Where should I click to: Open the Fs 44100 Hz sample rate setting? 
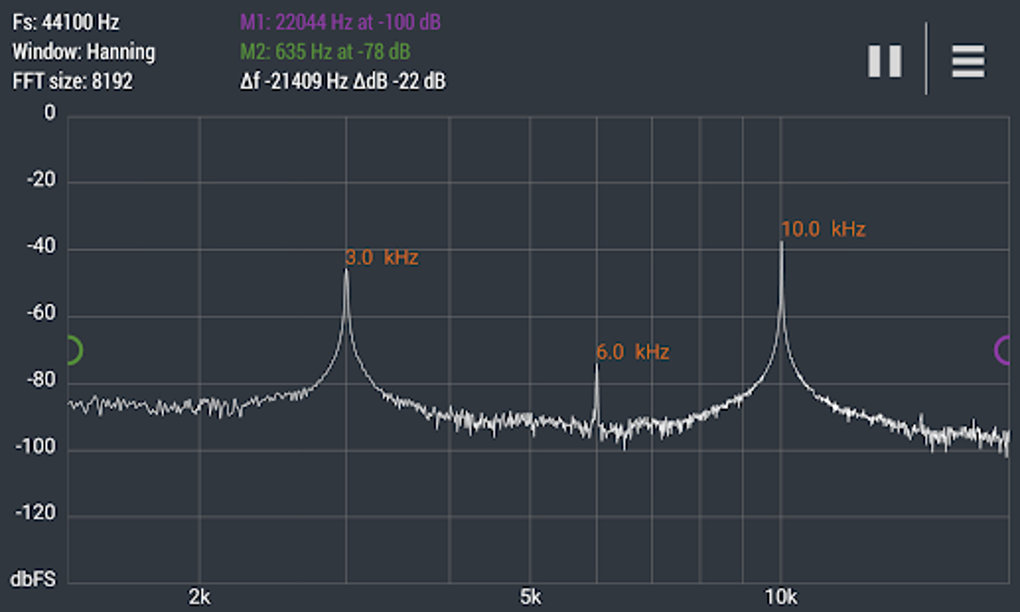pyautogui.click(x=65, y=21)
